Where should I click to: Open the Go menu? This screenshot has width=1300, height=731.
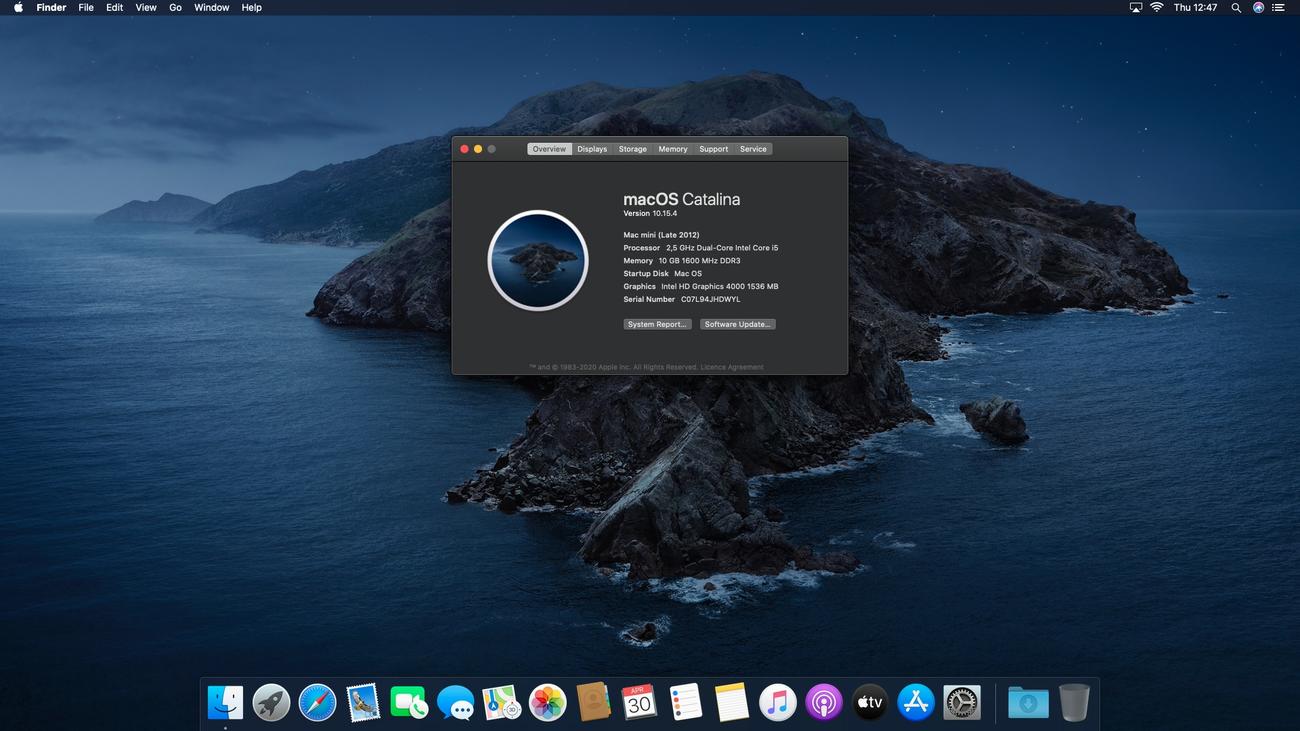[175, 7]
